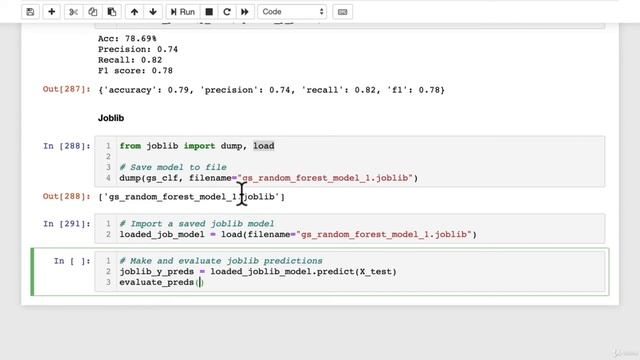640x360 pixels.
Task: Click the loaded_job_model = load(...) line
Action: click(298, 235)
